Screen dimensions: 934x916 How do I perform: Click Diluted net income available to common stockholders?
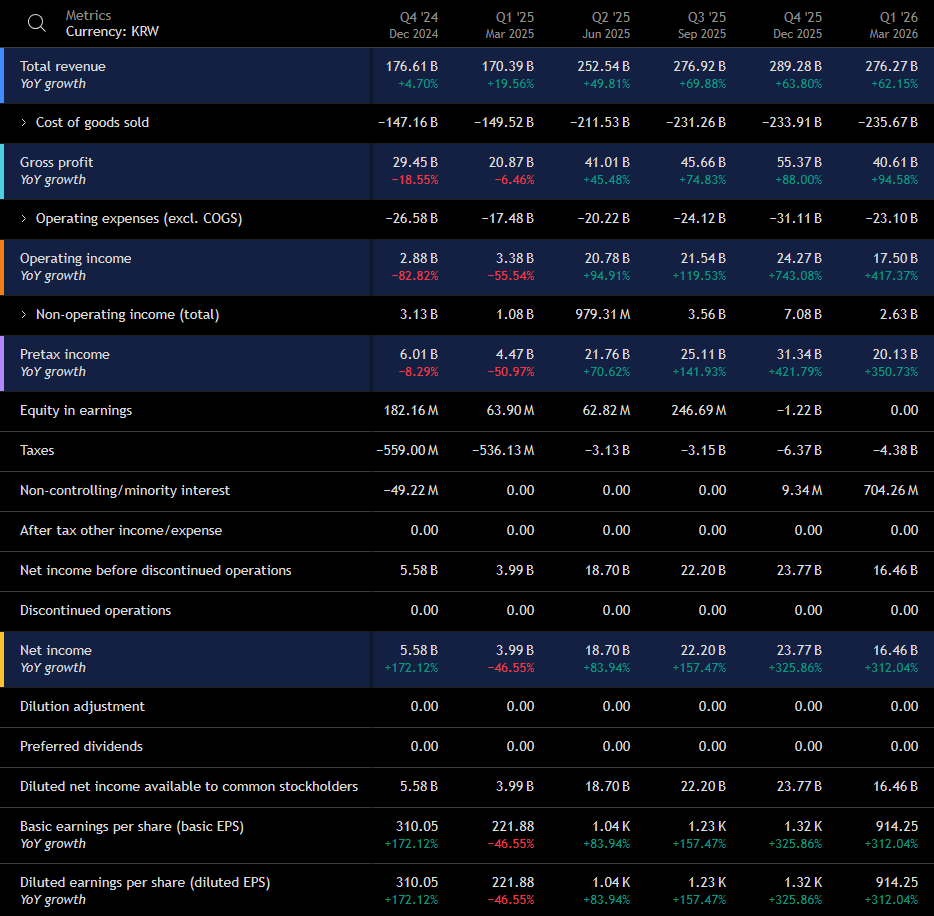(189, 786)
